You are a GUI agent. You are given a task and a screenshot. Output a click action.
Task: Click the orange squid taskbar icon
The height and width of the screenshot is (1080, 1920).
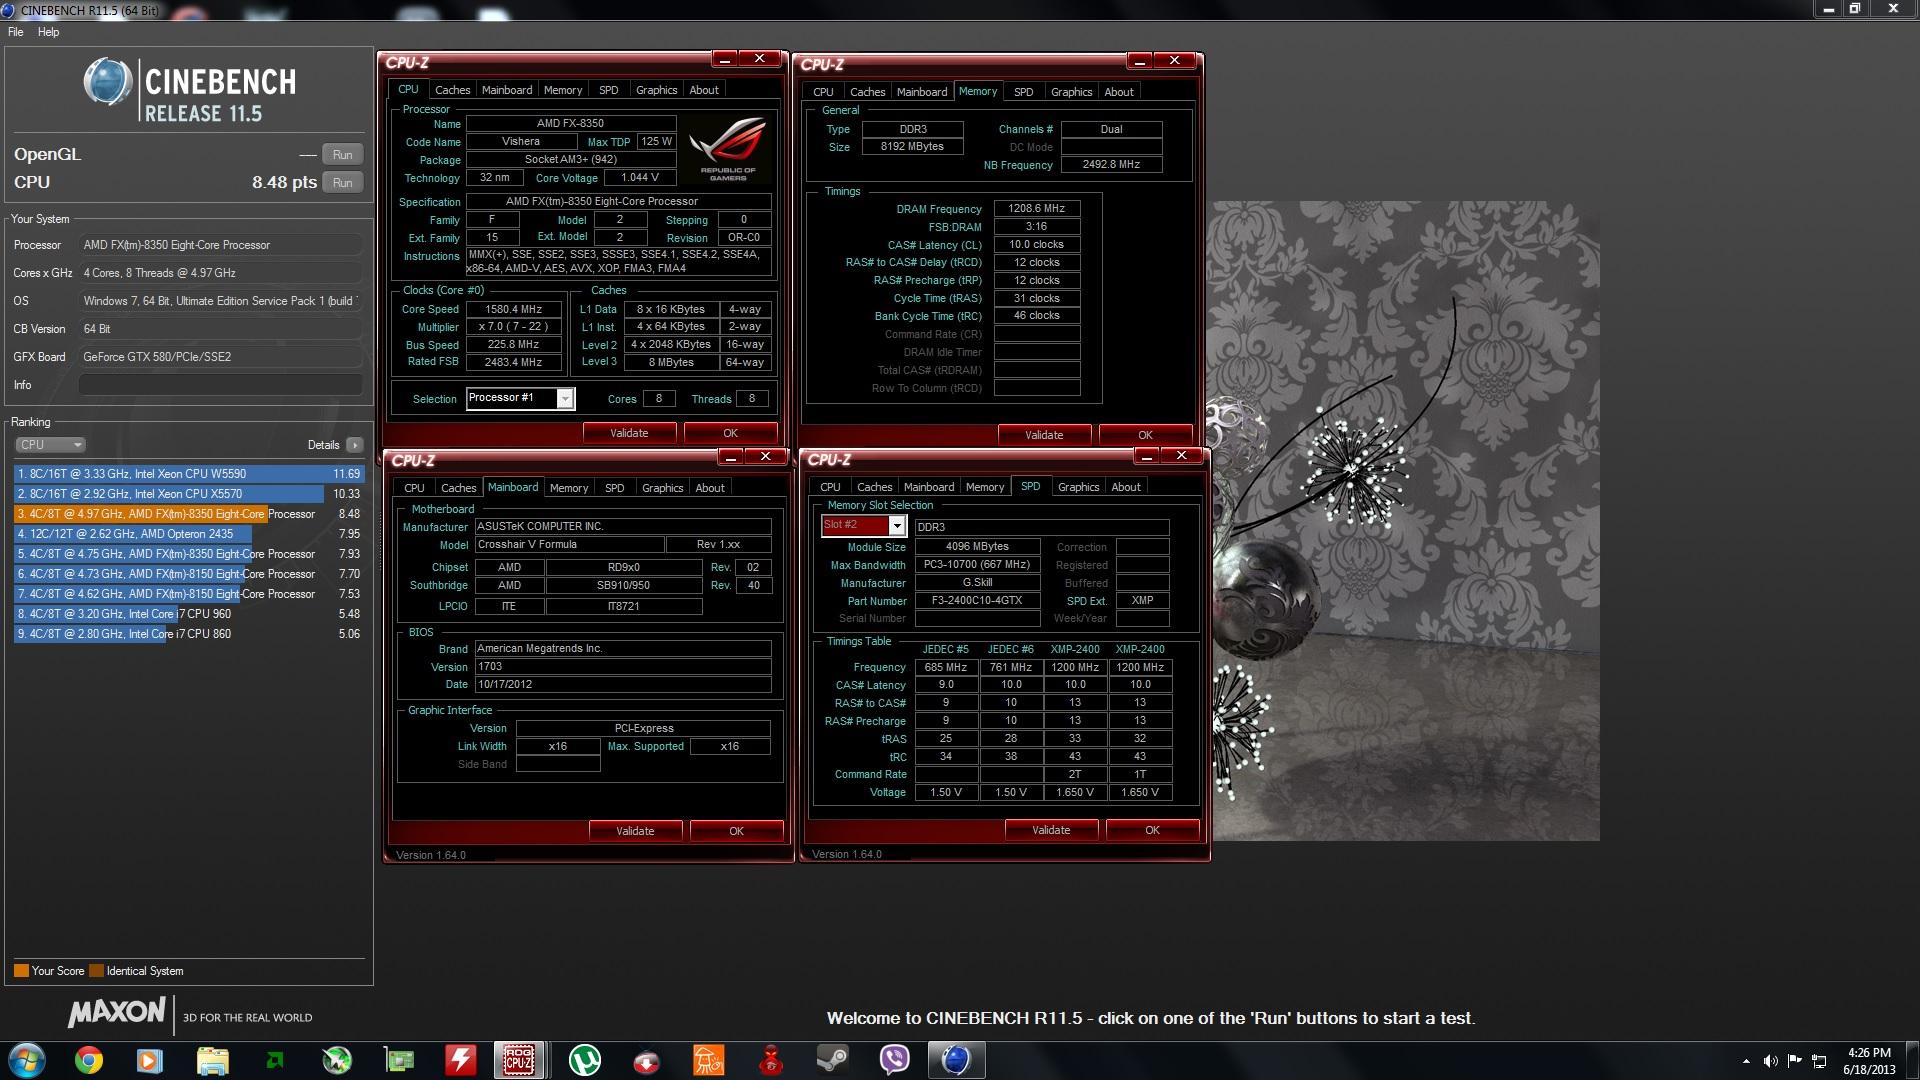coord(709,1060)
